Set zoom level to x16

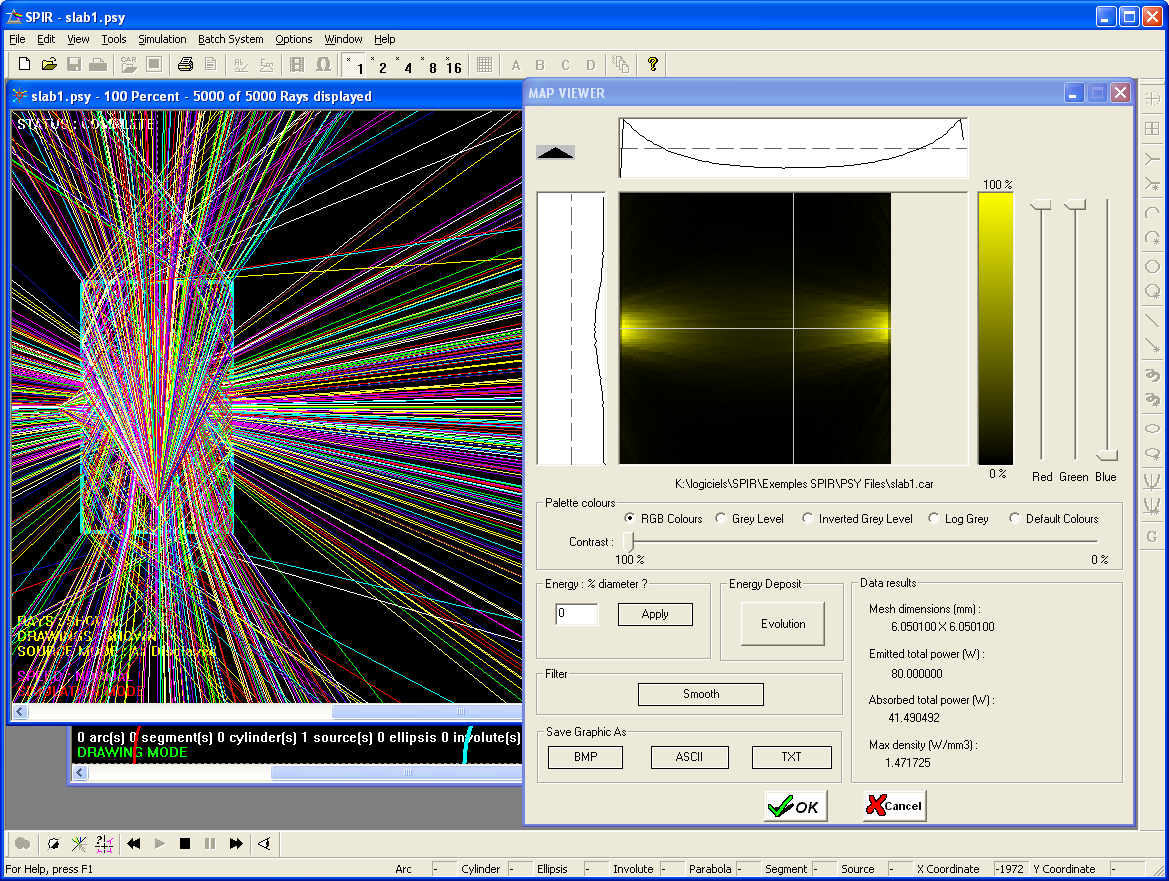(453, 66)
